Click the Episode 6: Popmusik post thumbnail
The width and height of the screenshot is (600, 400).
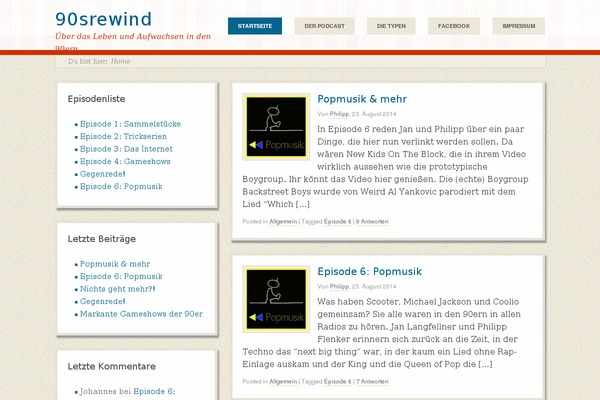[x=276, y=299]
